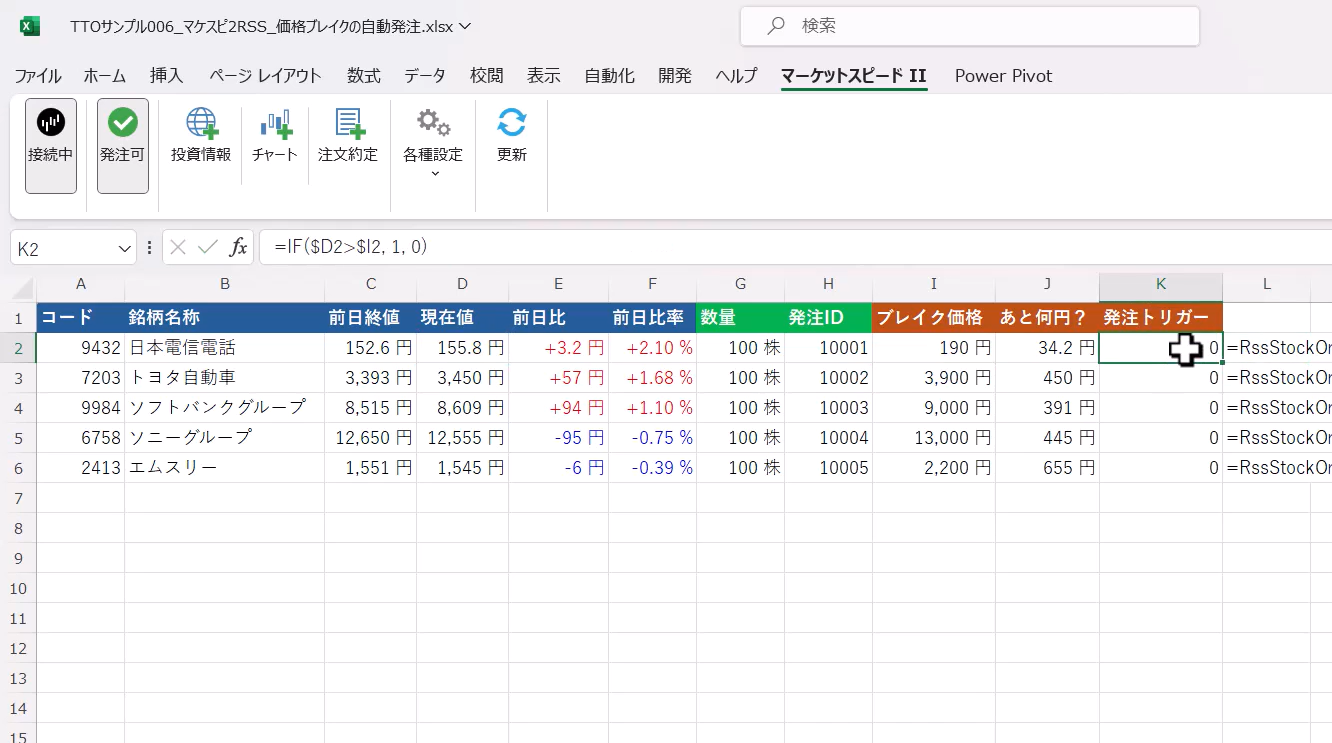
Task: Select the ソニーグループ cell
Action: (x=225, y=438)
